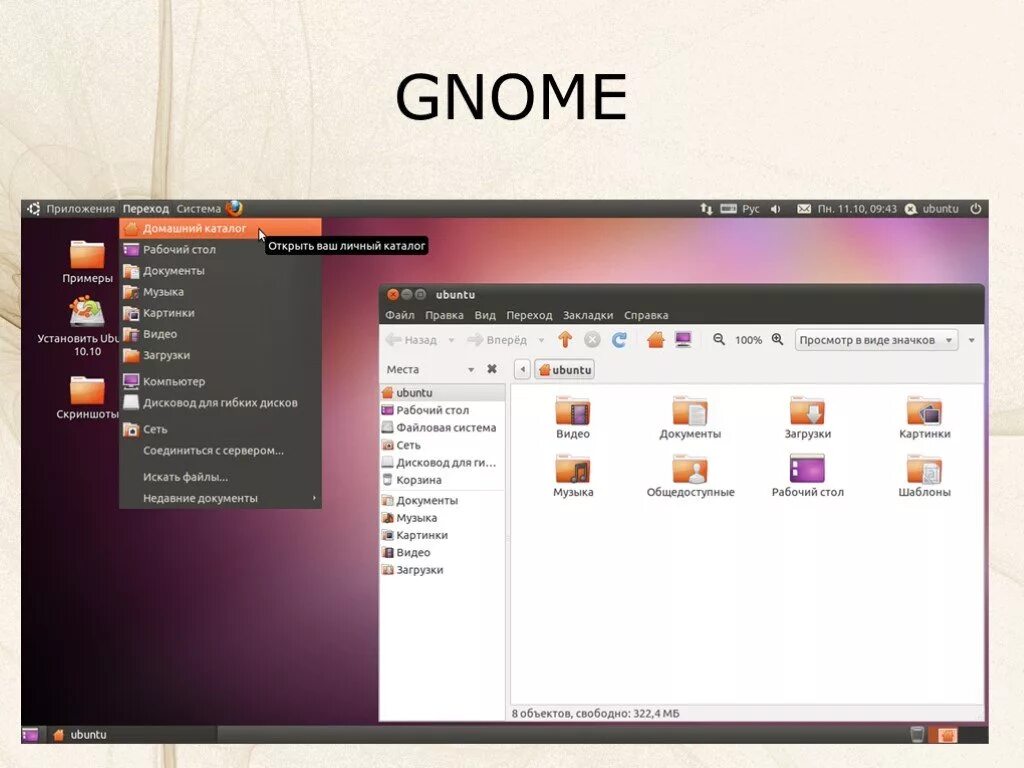The height and width of the screenshot is (768, 1024).
Task: Open the Картинки folder in main pane
Action: 925,418
